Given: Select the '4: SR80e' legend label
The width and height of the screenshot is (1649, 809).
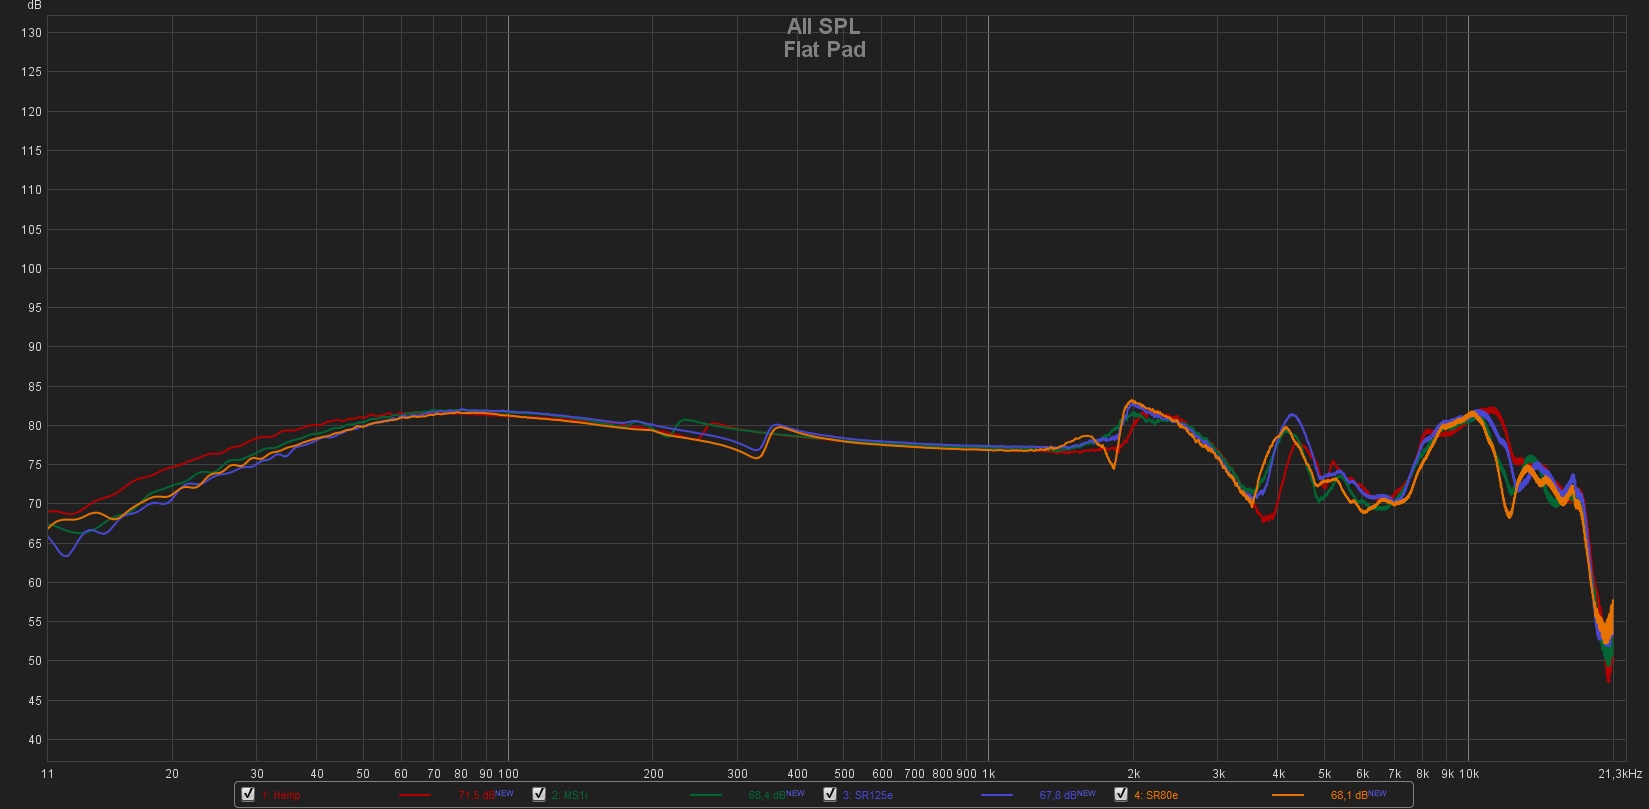Looking at the screenshot, I should 1156,795.
